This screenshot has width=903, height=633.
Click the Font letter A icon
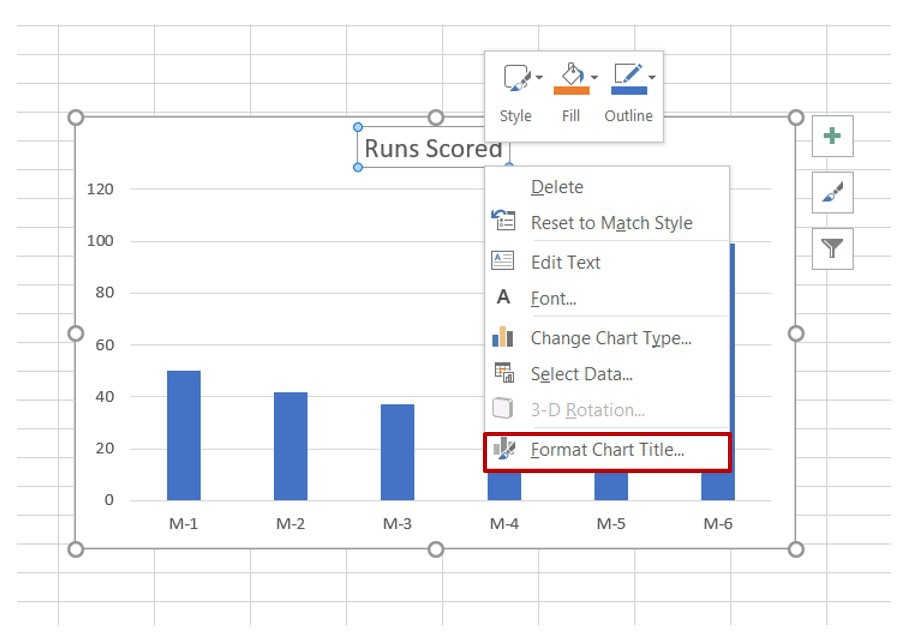(504, 299)
